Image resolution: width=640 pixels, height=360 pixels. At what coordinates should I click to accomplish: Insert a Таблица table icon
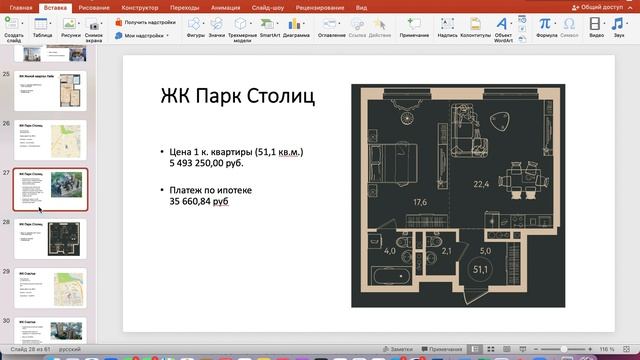coord(40,24)
